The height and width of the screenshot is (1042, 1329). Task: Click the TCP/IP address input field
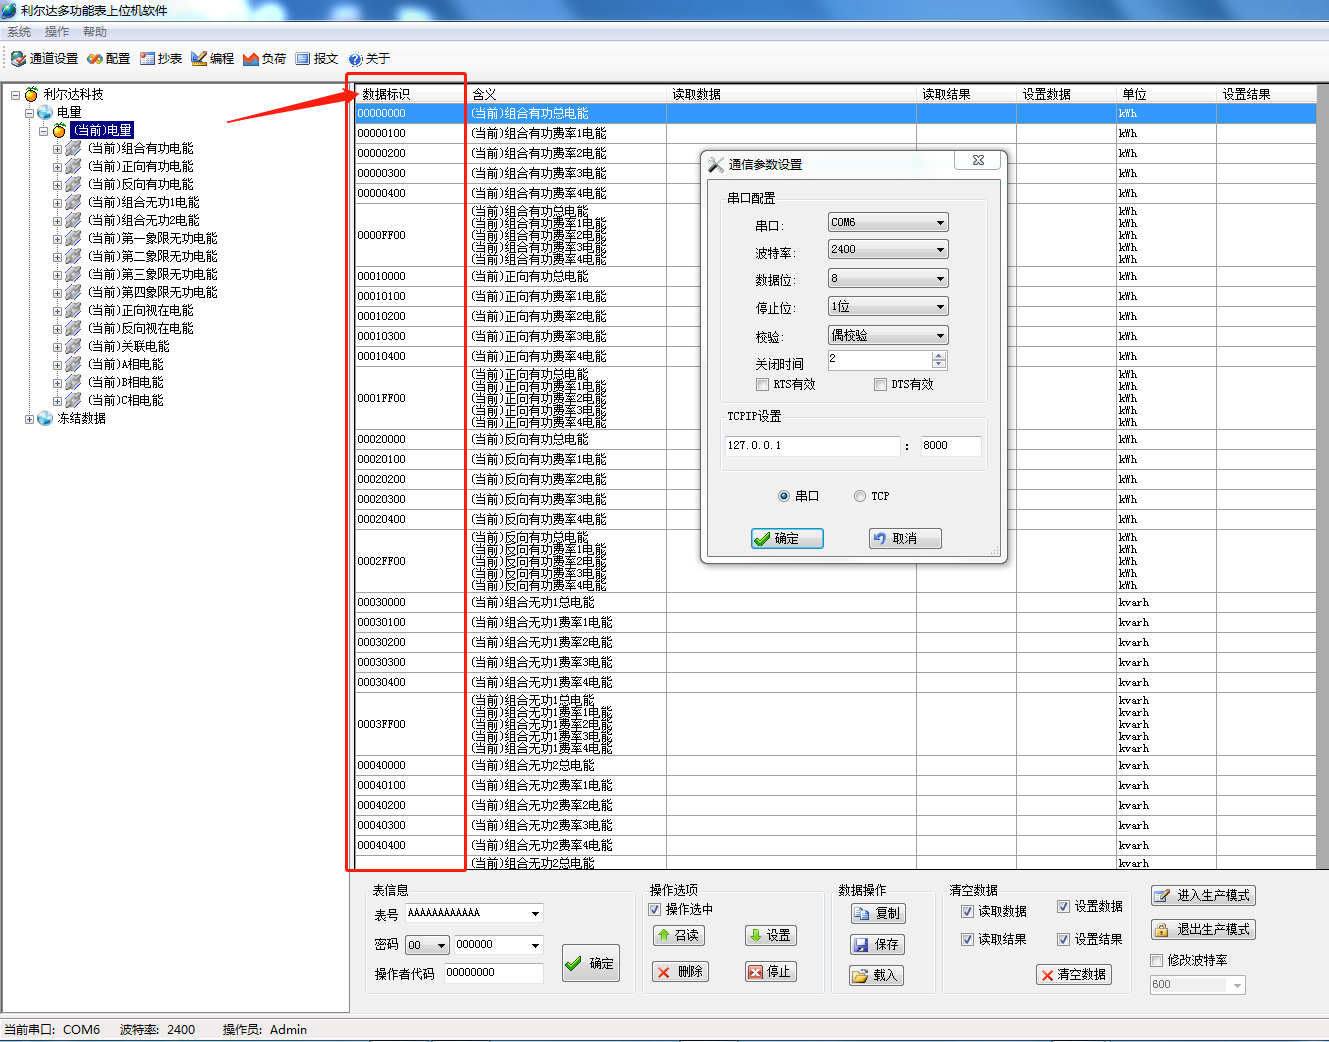(812, 446)
